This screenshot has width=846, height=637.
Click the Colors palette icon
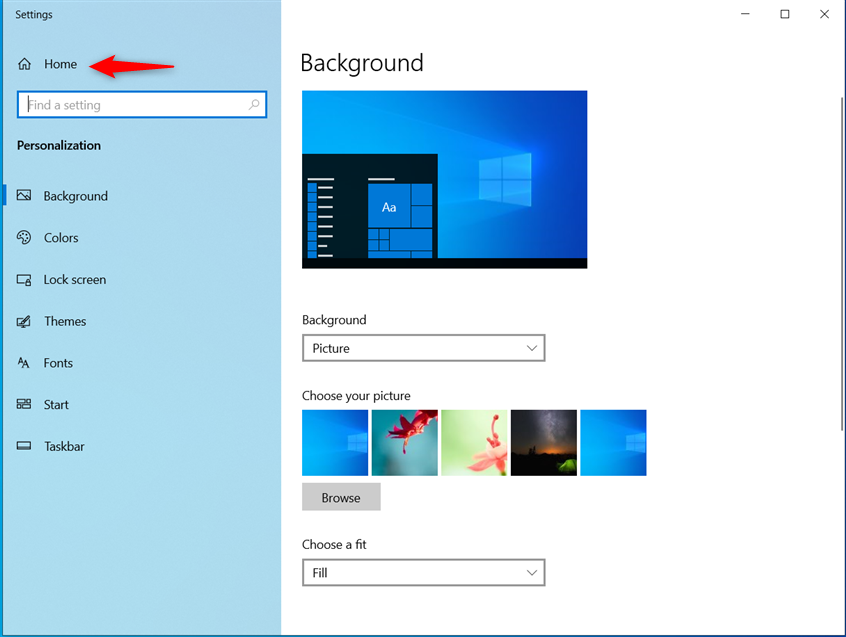(24, 237)
